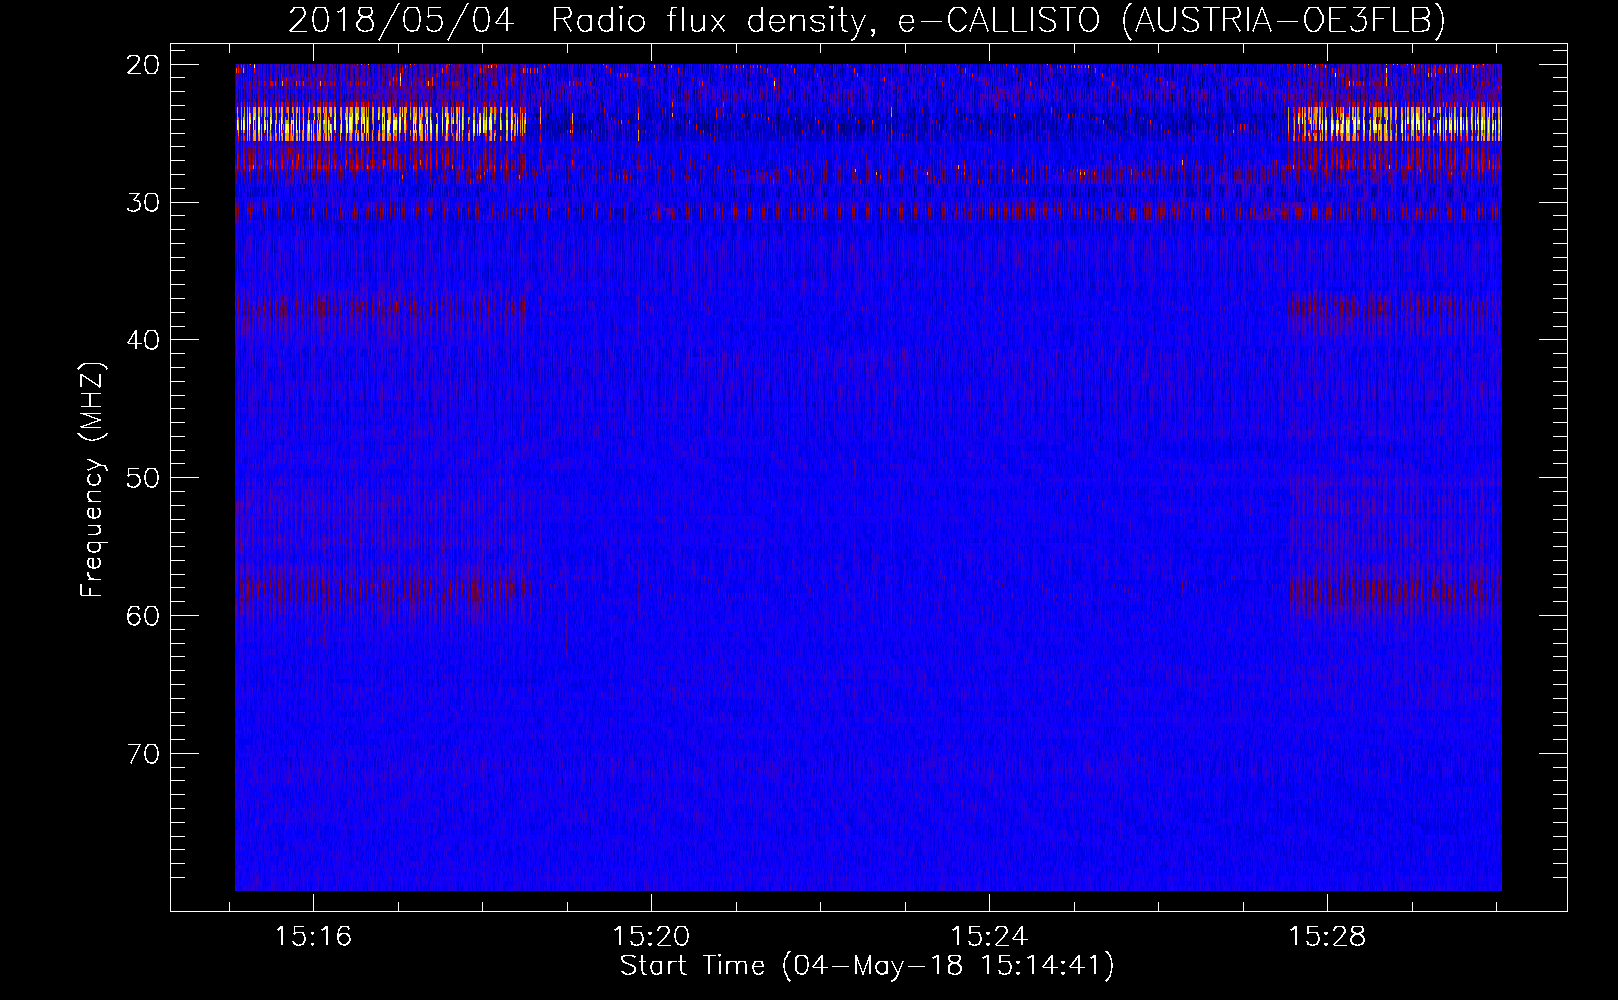Click the 50 frequency tick label
The image size is (1618, 1000).
point(143,478)
